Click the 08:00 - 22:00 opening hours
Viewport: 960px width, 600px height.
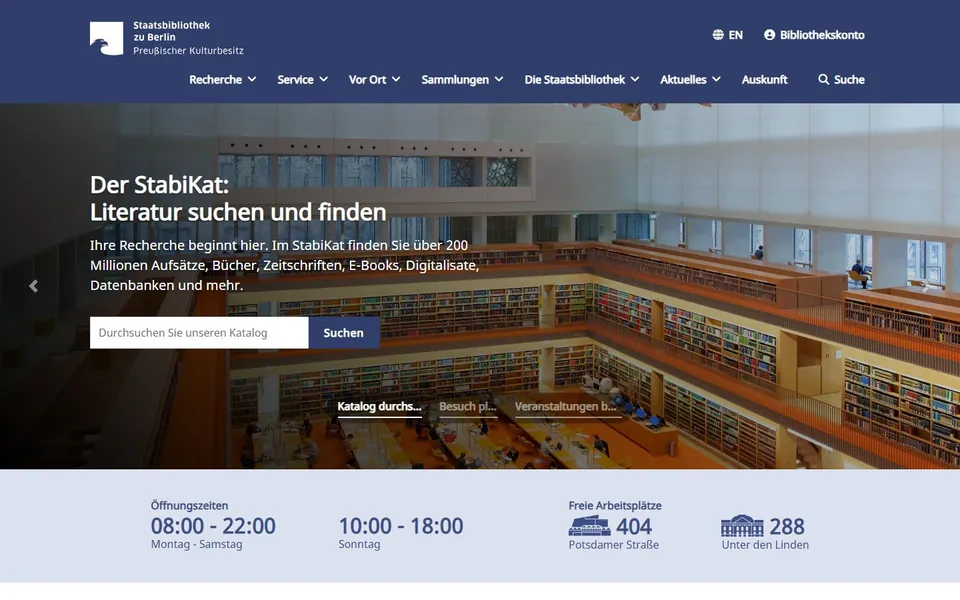click(x=213, y=526)
